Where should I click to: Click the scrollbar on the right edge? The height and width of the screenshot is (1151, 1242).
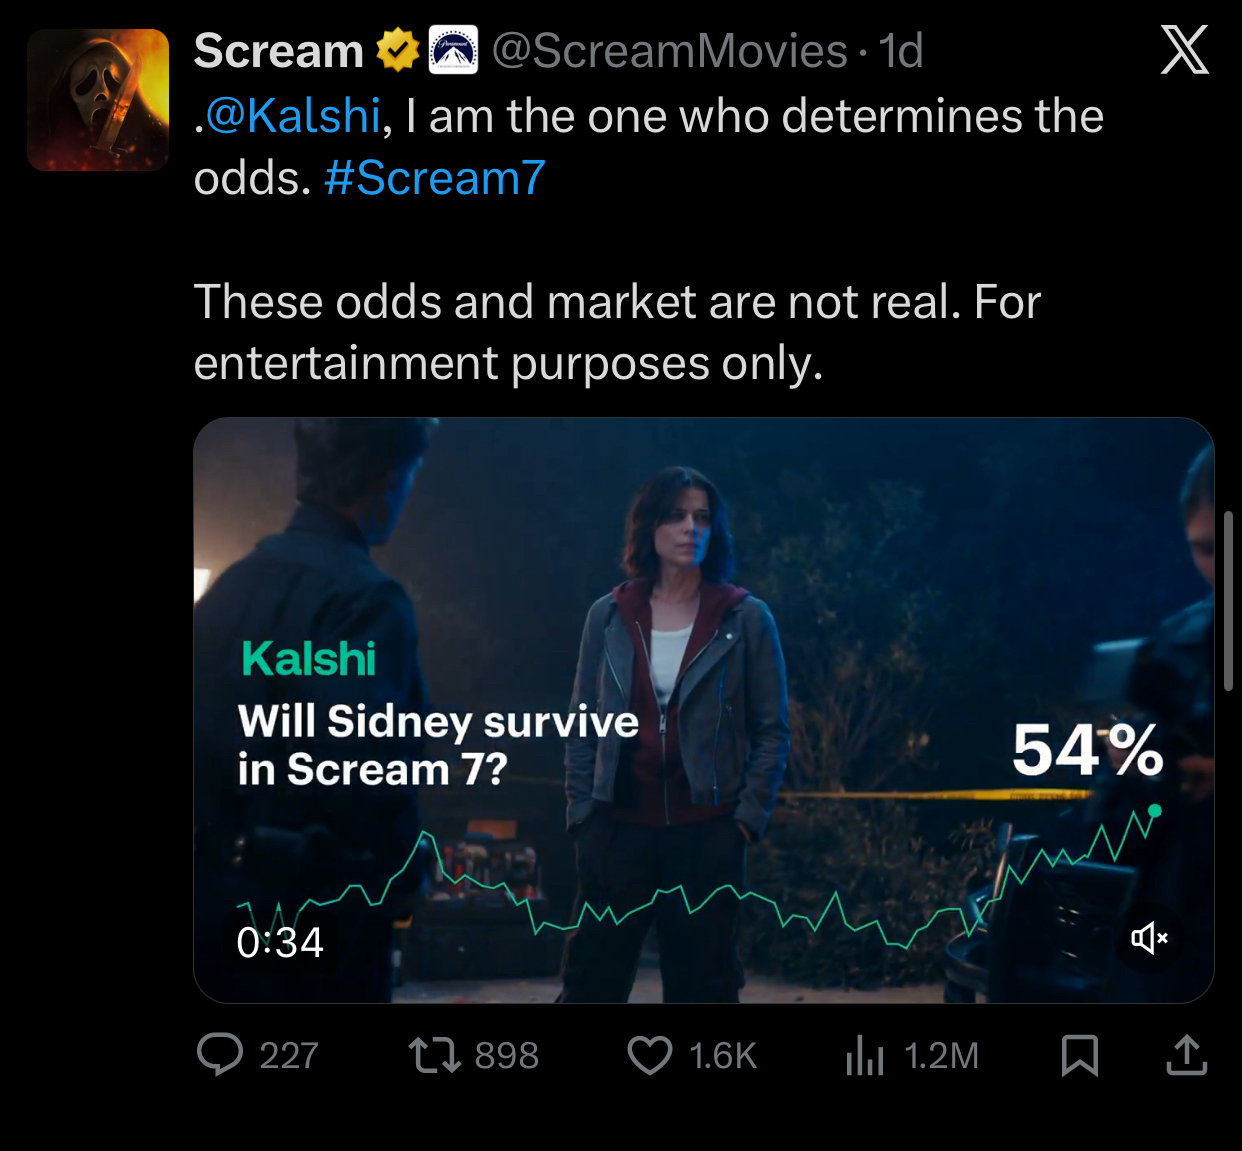pos(1228,600)
